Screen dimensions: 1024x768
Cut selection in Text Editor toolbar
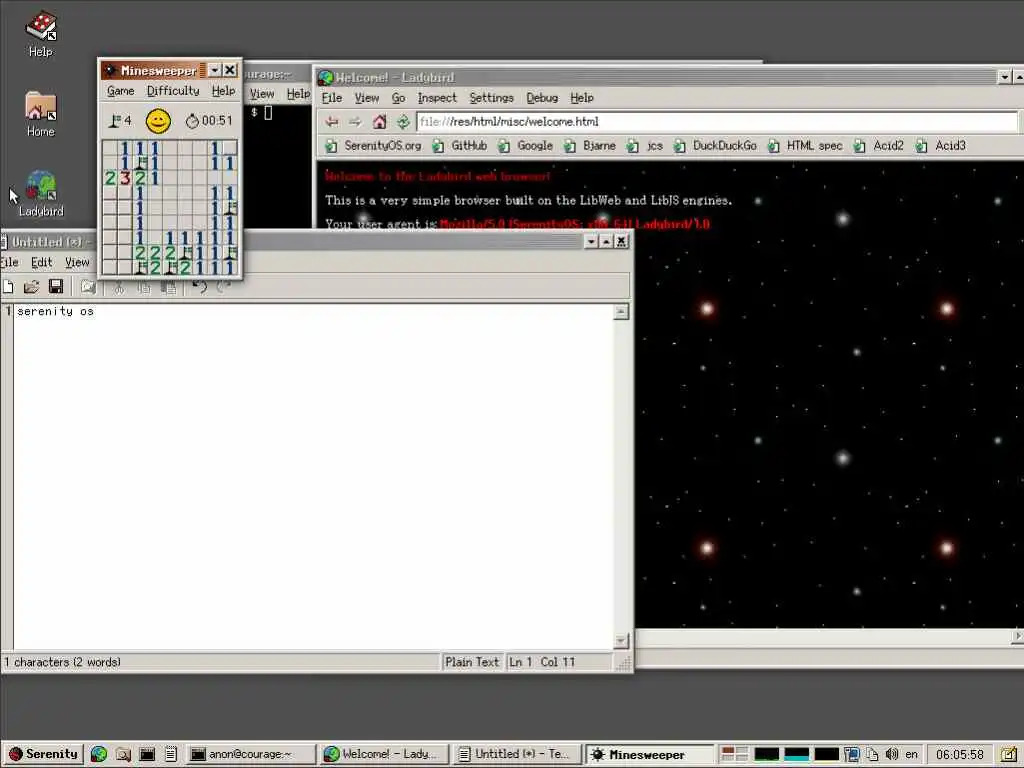coord(120,287)
